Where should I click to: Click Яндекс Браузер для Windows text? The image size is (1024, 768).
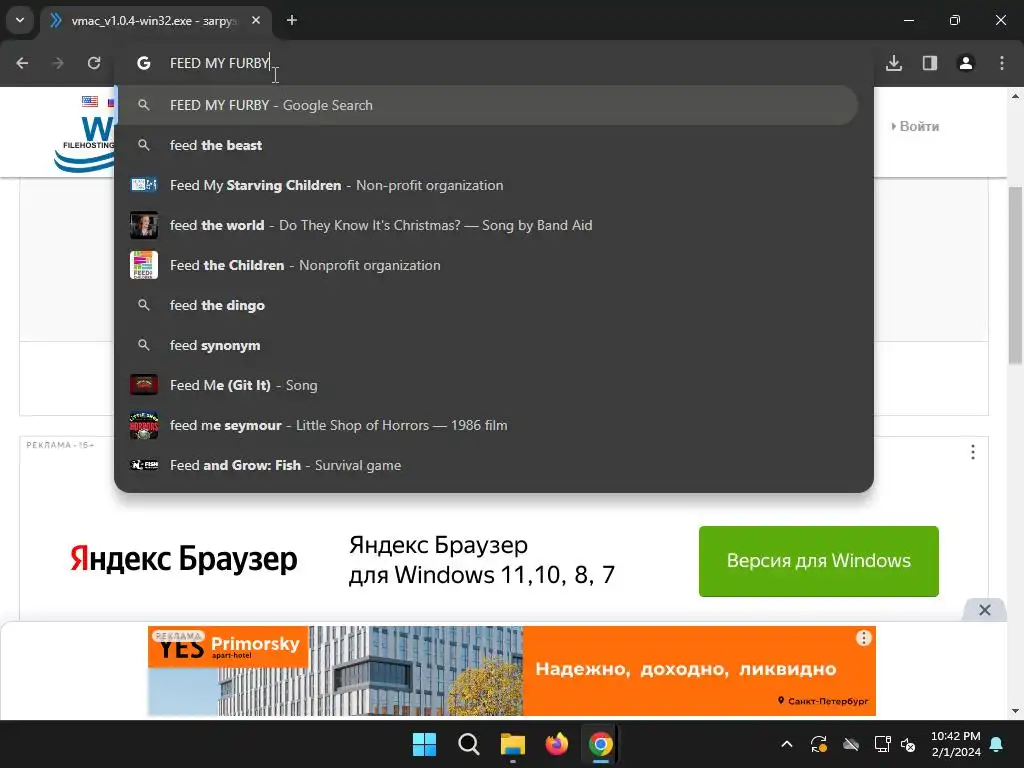[481, 560]
